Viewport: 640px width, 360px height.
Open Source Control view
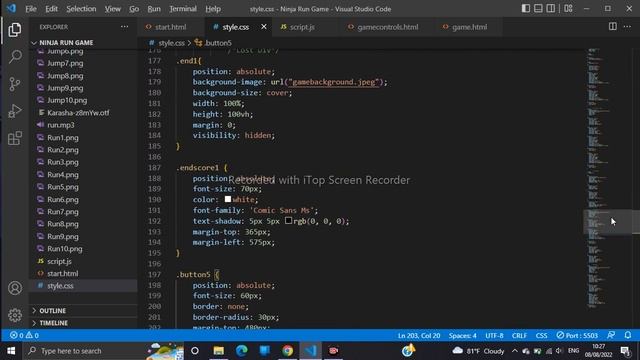[x=15, y=84]
